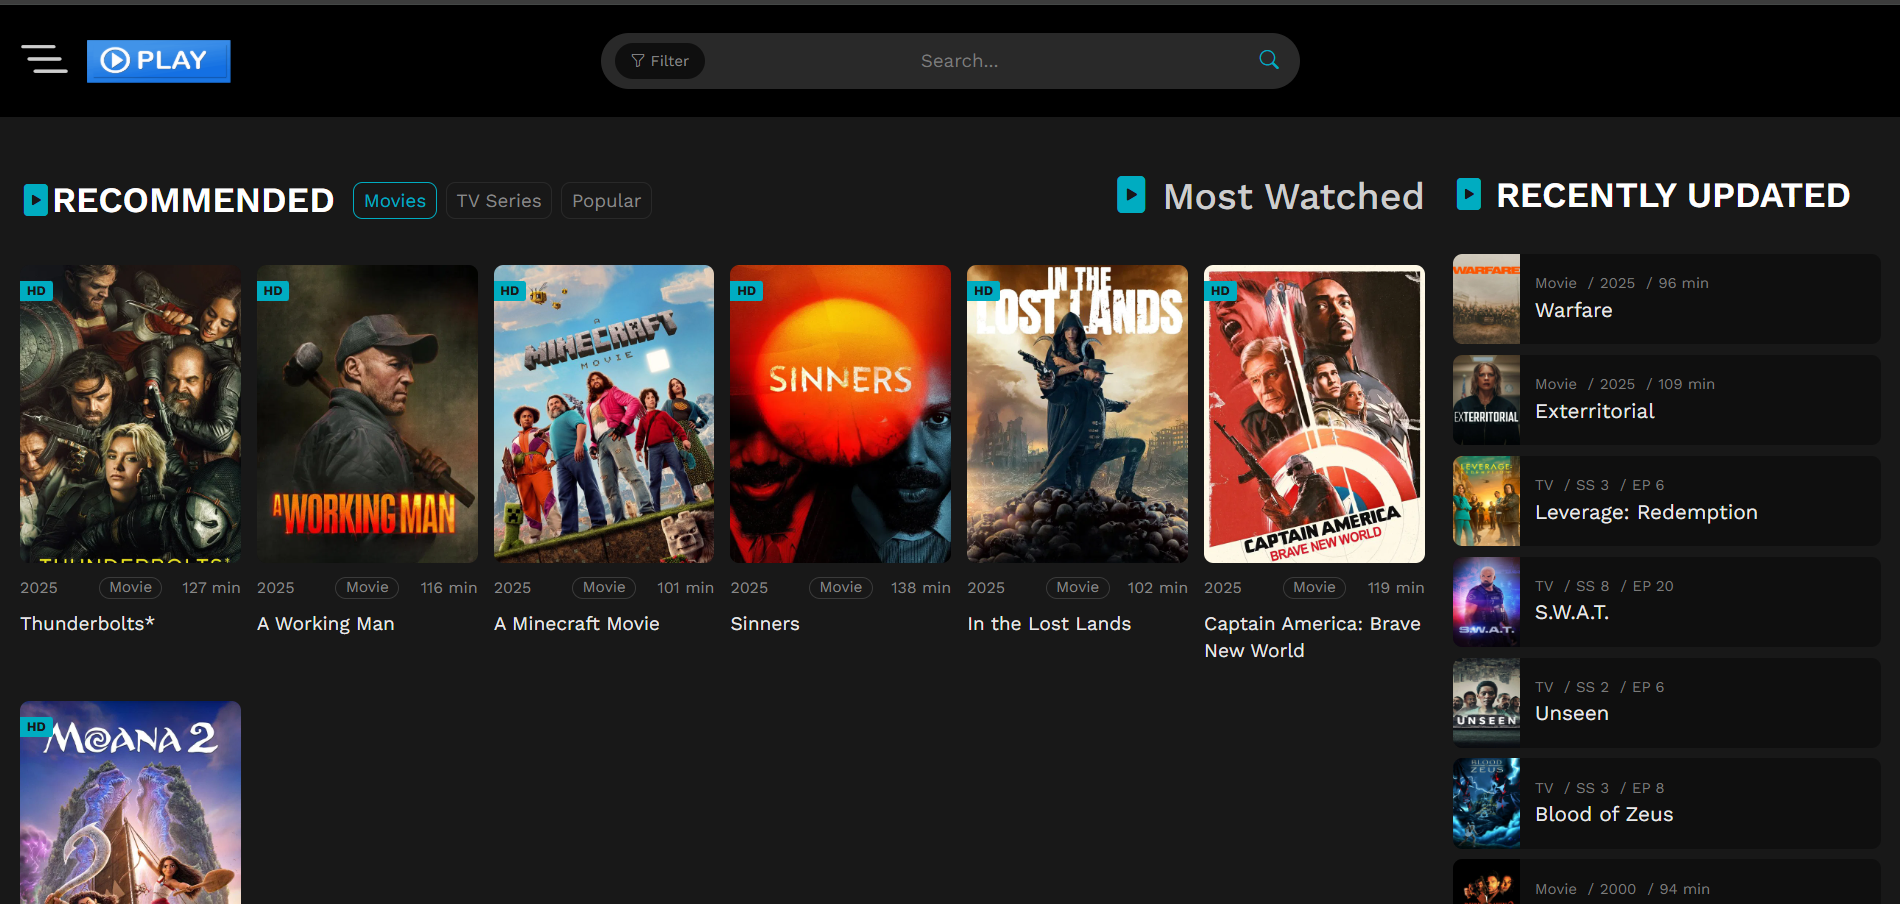
Task: Click the A Minecraft Movie title link
Action: (576, 623)
